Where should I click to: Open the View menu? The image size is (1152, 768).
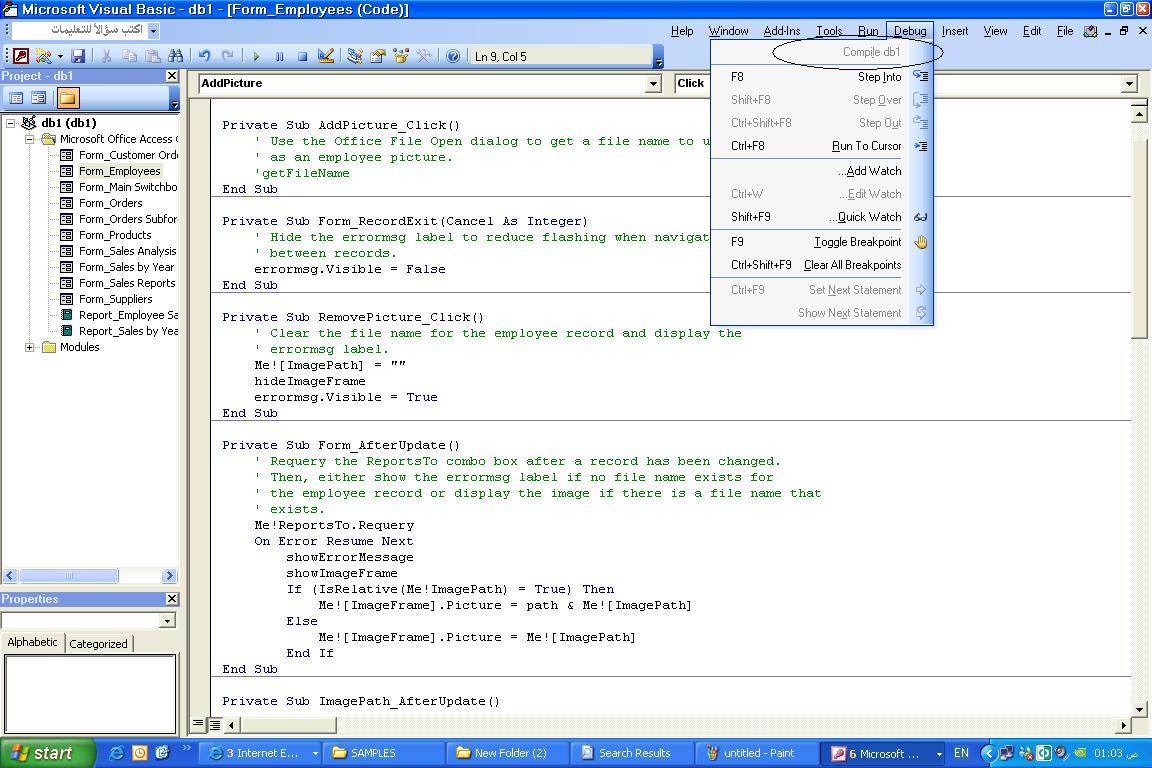tap(996, 31)
